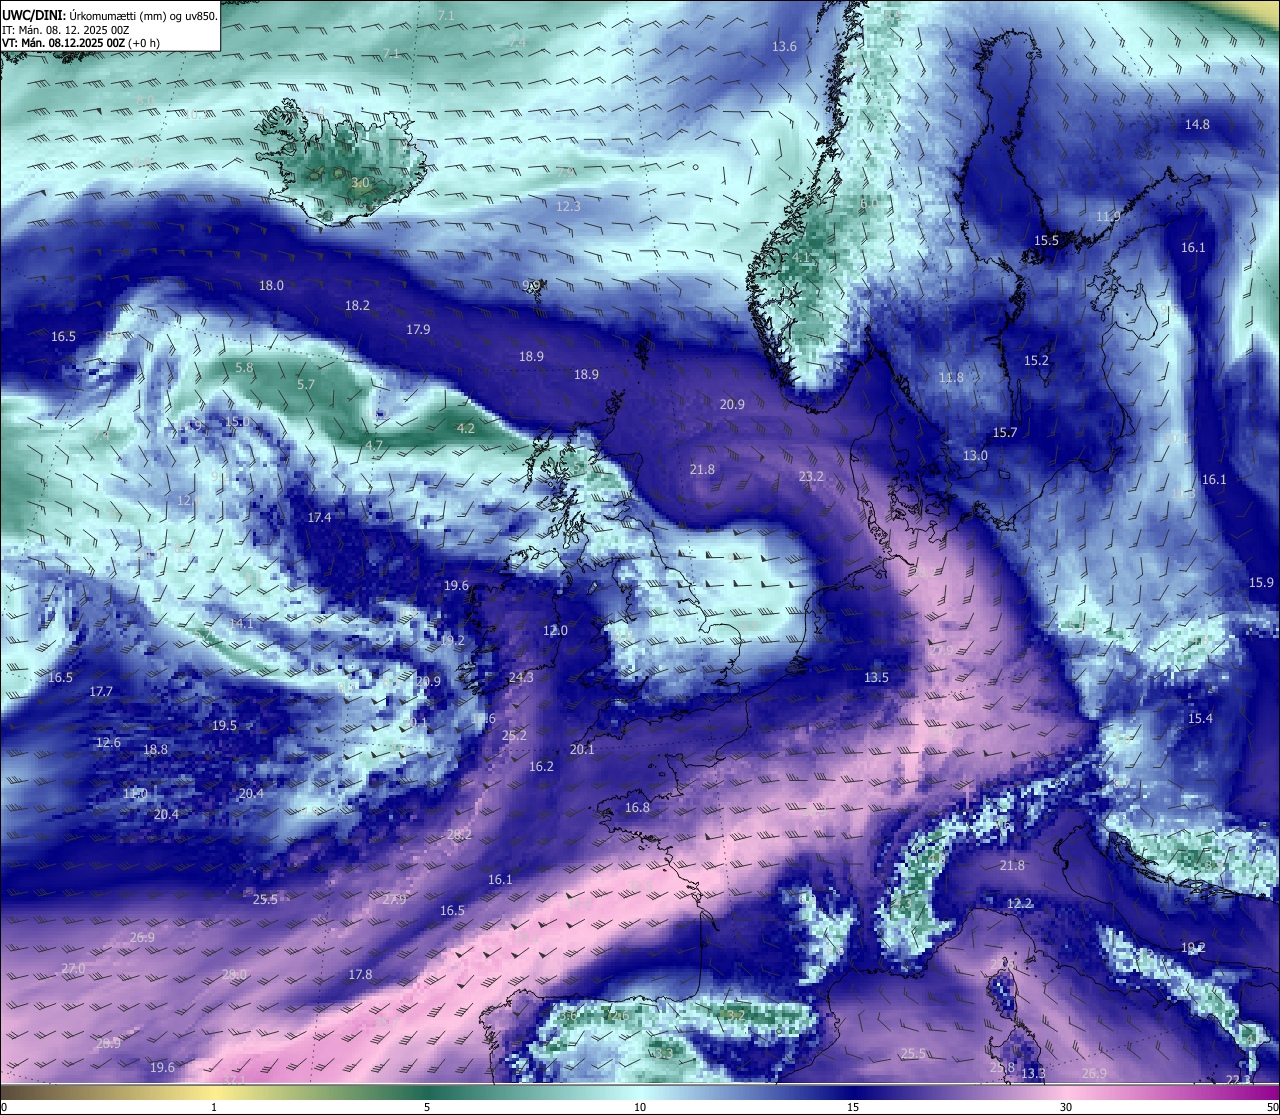This screenshot has height=1115, width=1280.
Task: Click the 15.2 map value
Action: click(x=1036, y=360)
